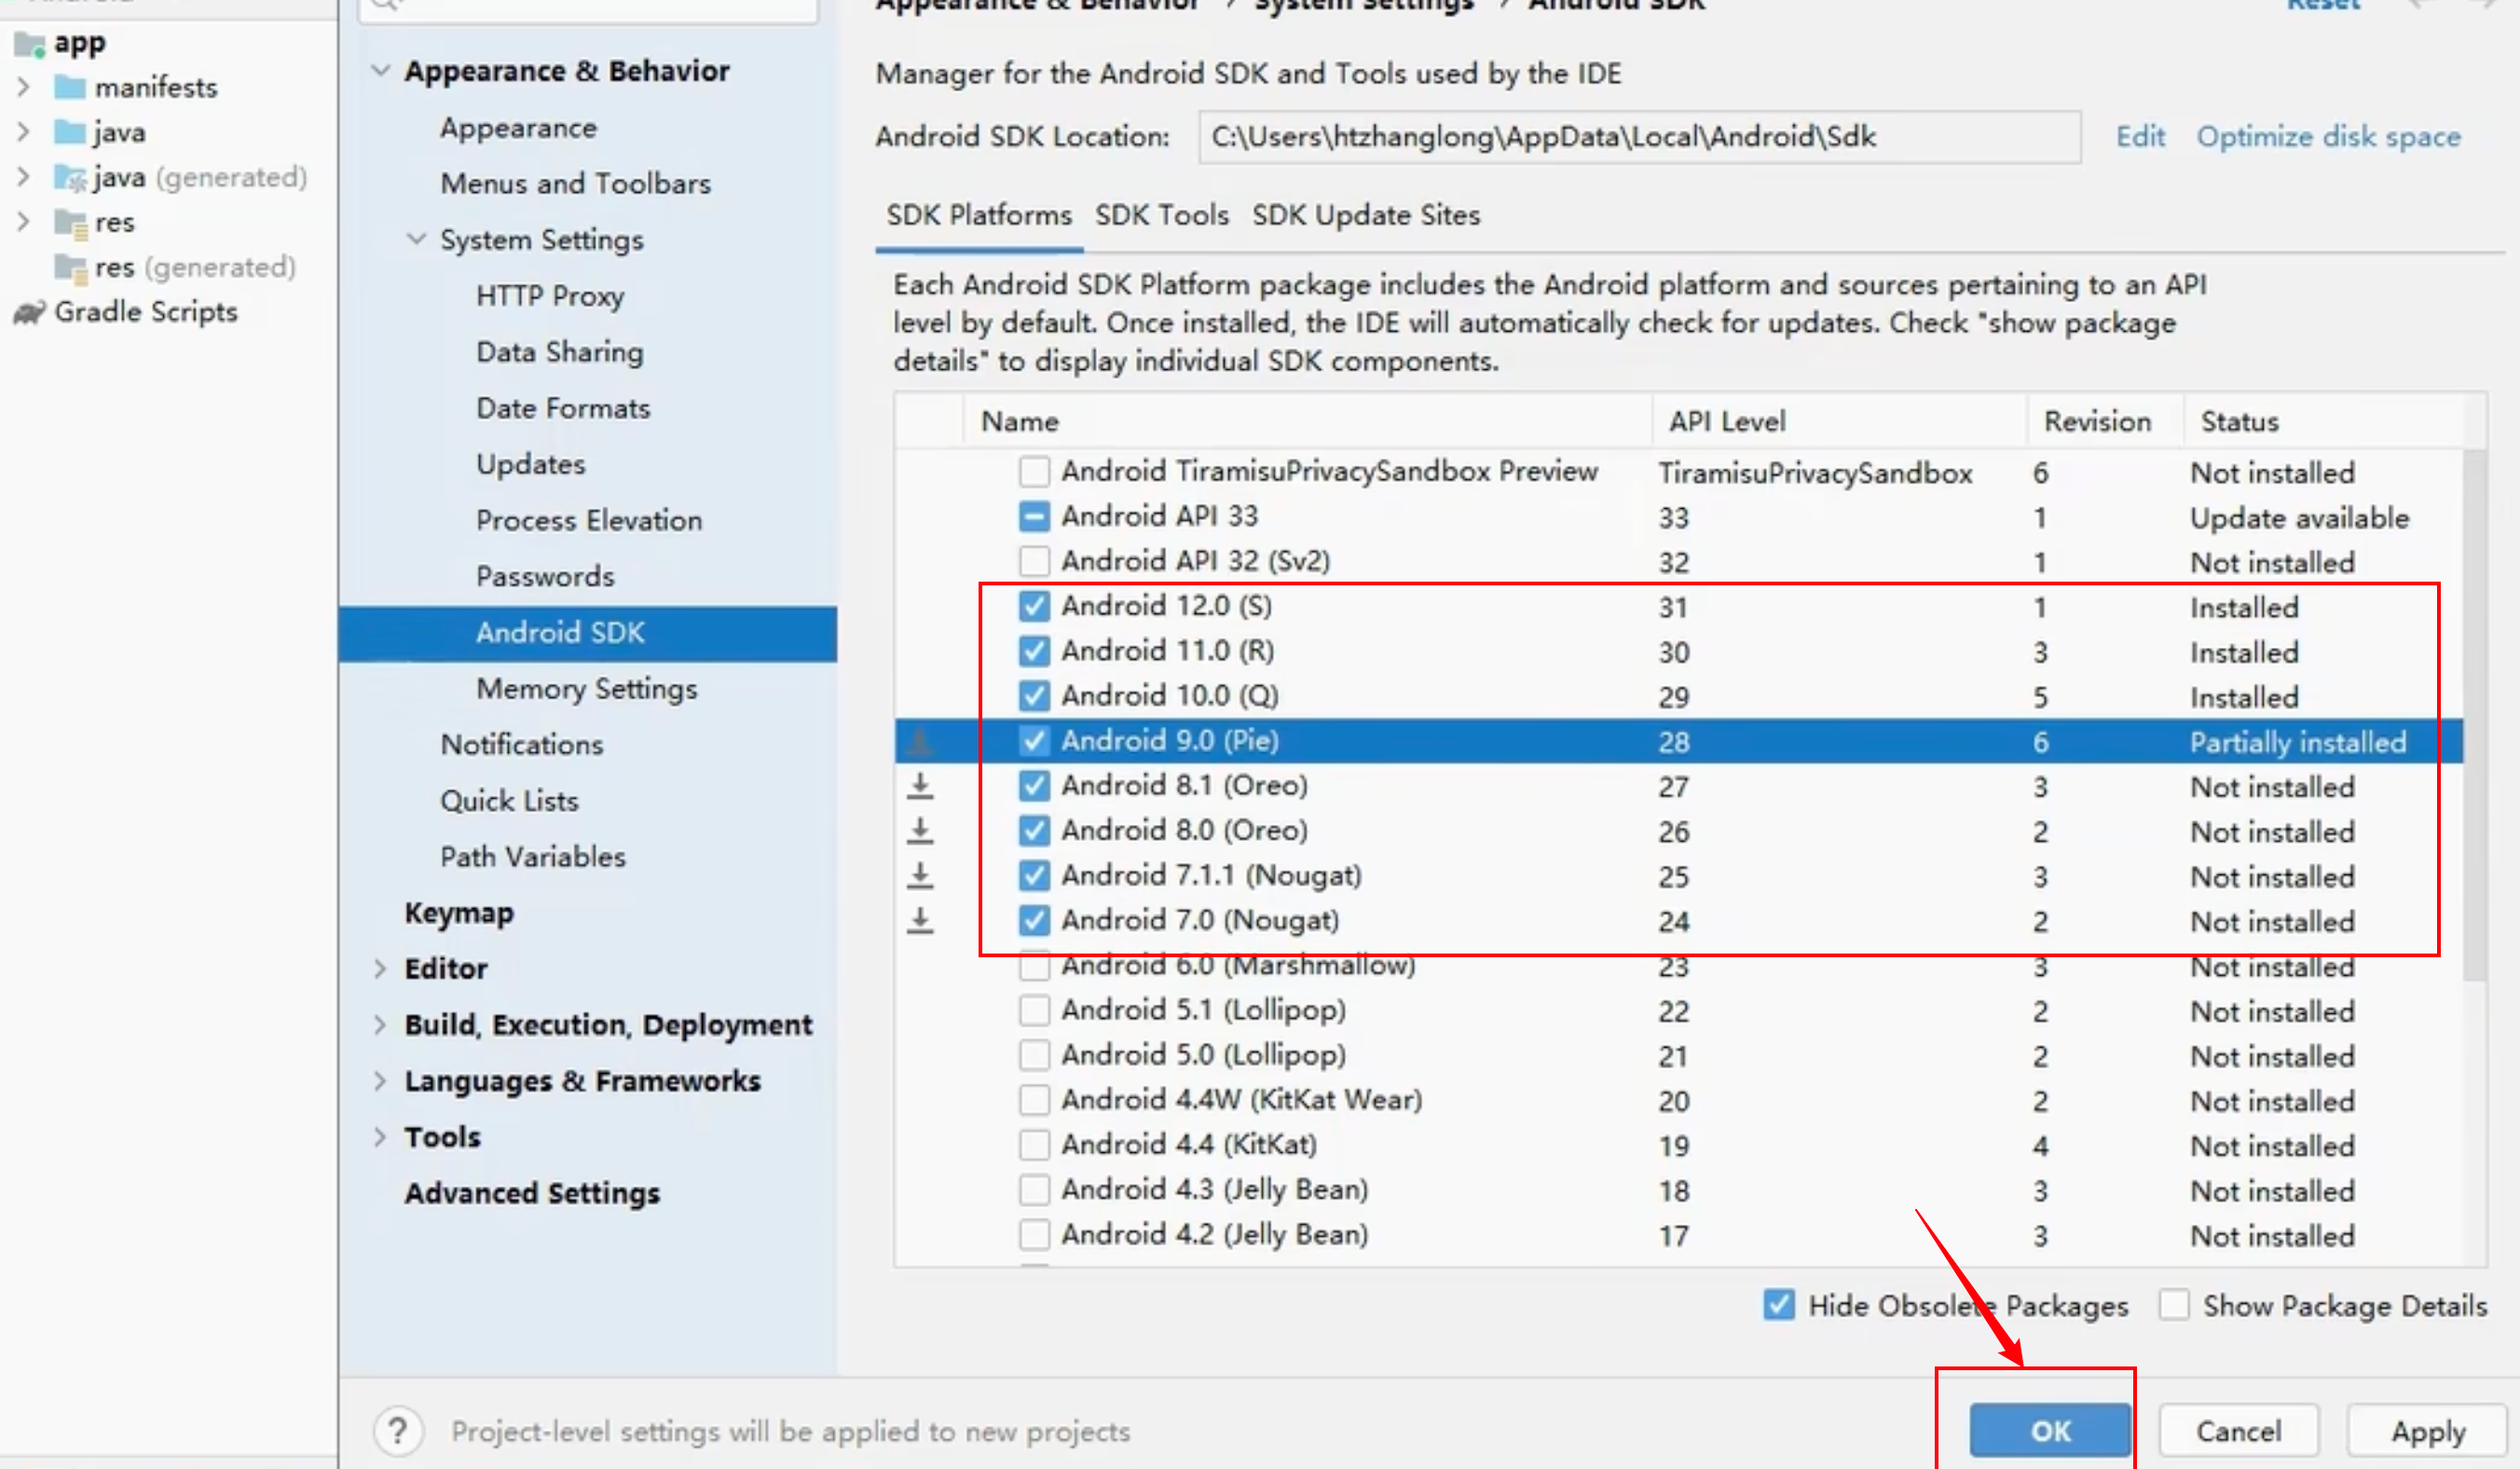Screen dimensions: 2520x1469
Task: Toggle Hide Obsolete Packages checkbox
Action: (x=1779, y=1304)
